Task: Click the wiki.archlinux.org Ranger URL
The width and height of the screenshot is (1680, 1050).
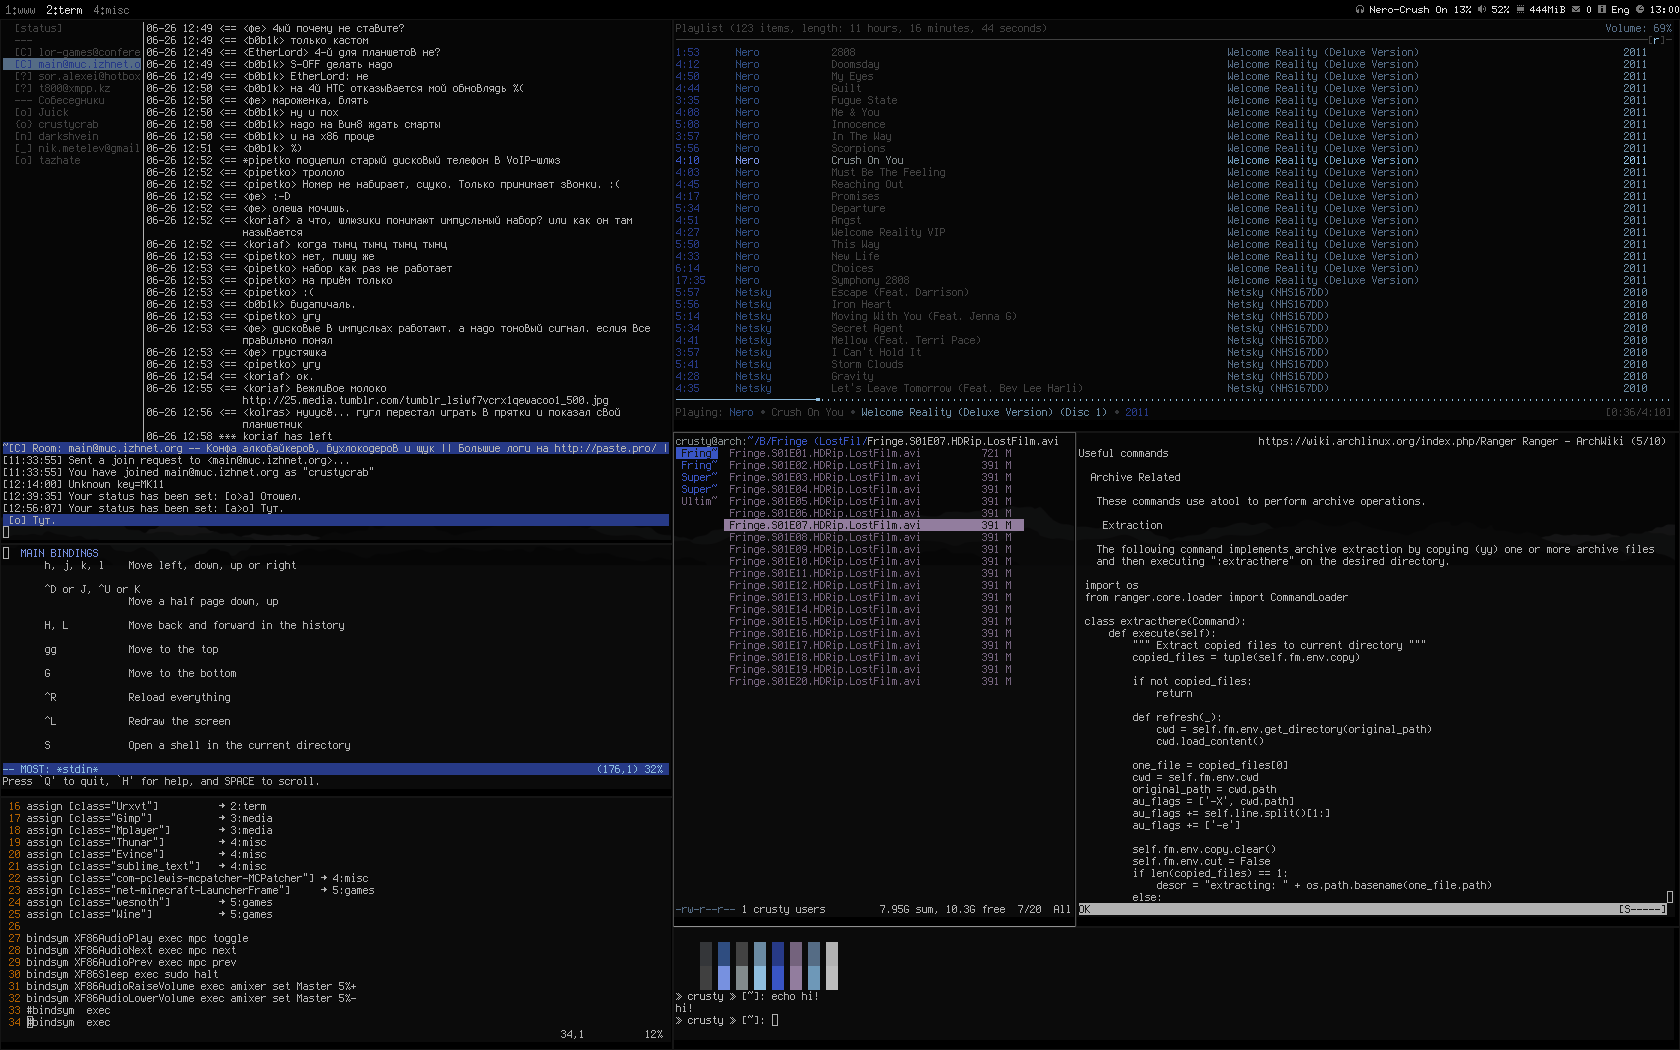Action: click(x=1387, y=441)
